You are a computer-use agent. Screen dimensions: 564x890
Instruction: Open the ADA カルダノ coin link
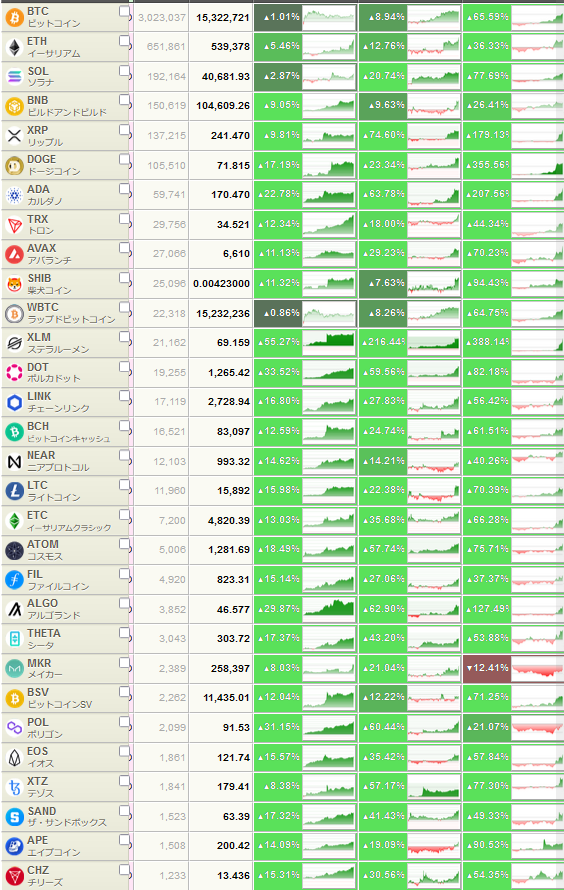45,195
